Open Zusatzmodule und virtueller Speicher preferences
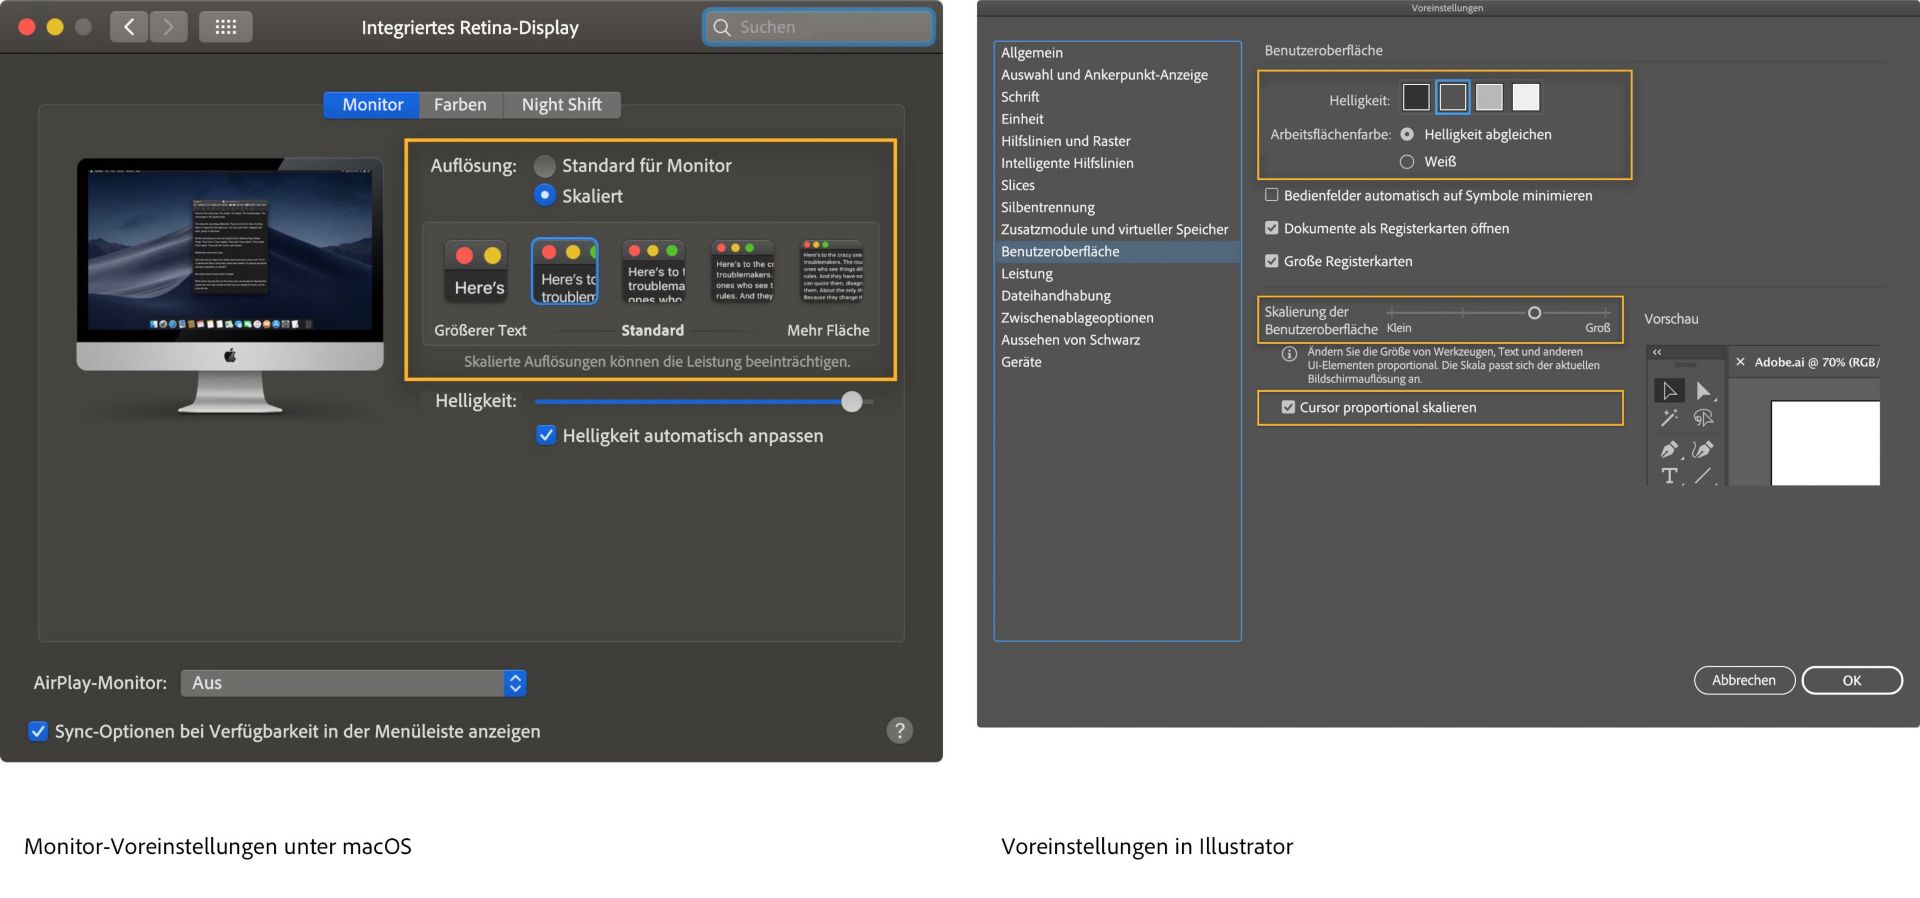The width and height of the screenshot is (1920, 898). [x=1117, y=229]
